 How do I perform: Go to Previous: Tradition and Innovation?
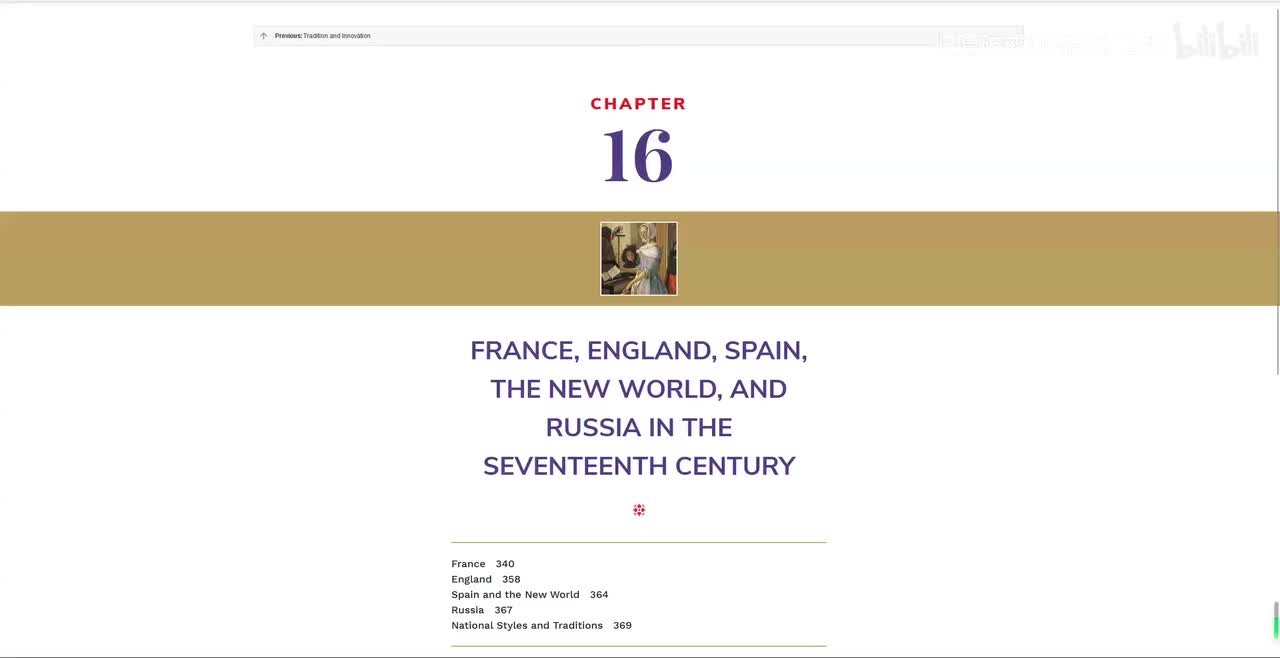[322, 36]
